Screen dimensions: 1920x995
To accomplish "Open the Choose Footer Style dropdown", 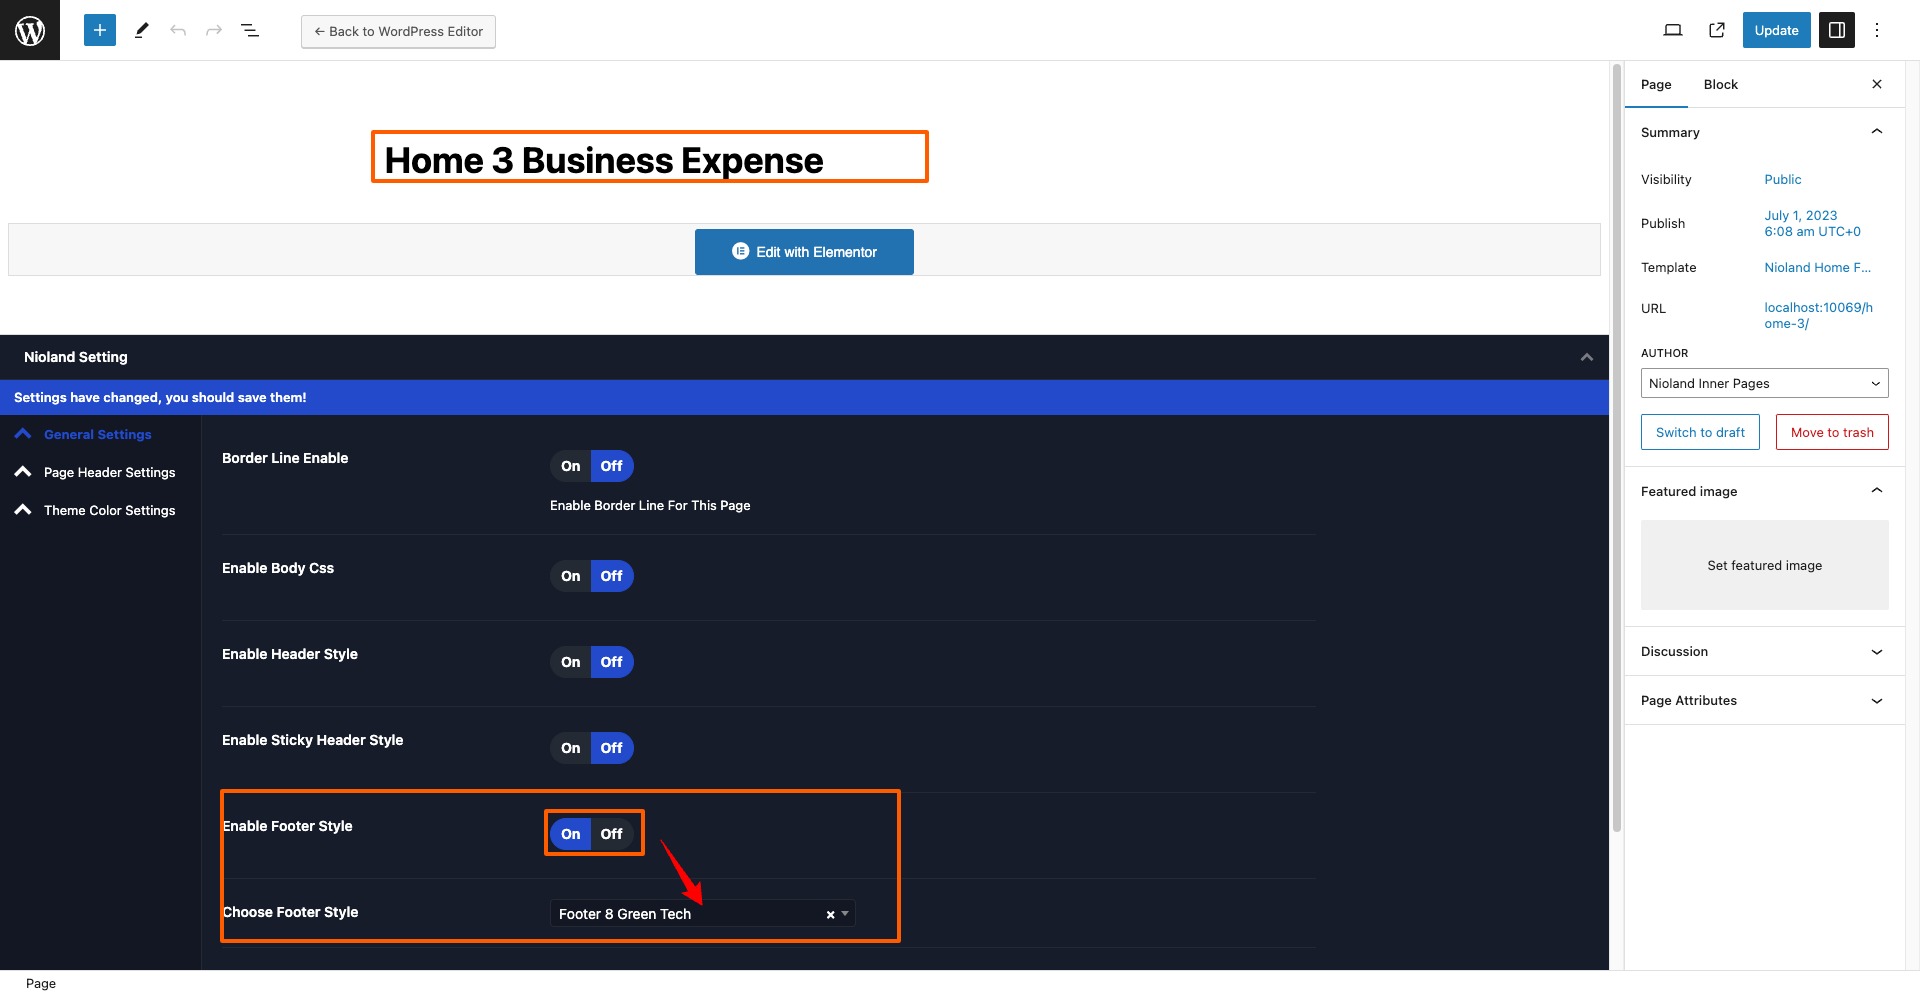I will (701, 914).
